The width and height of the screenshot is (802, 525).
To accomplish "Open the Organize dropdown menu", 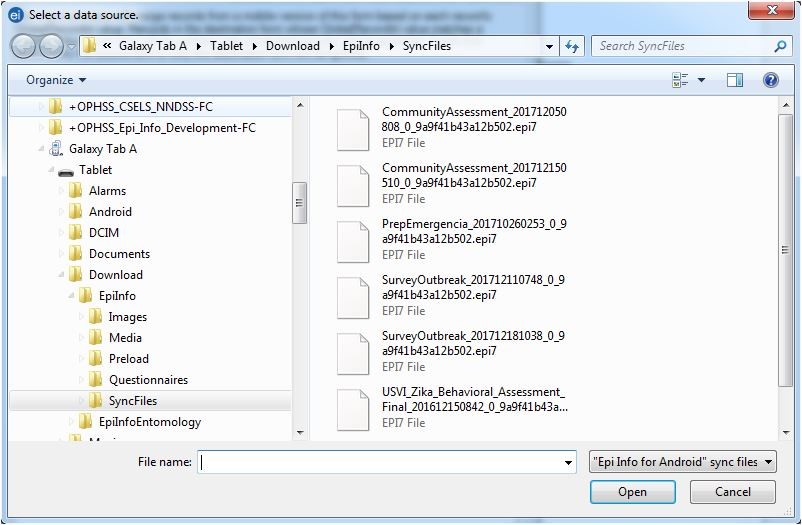I will tap(56, 80).
